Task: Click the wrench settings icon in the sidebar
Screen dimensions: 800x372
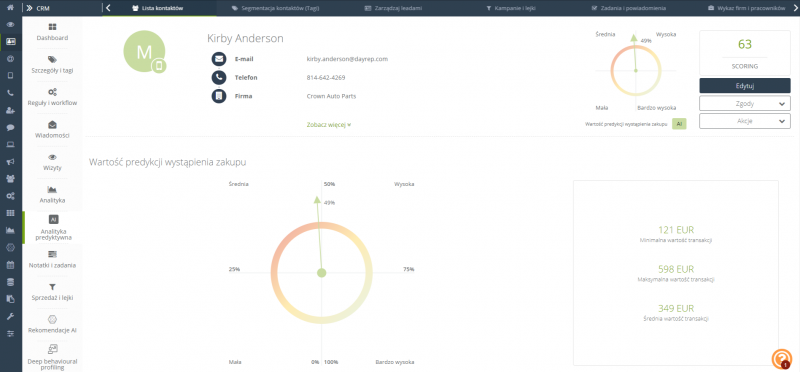Action: (11, 316)
